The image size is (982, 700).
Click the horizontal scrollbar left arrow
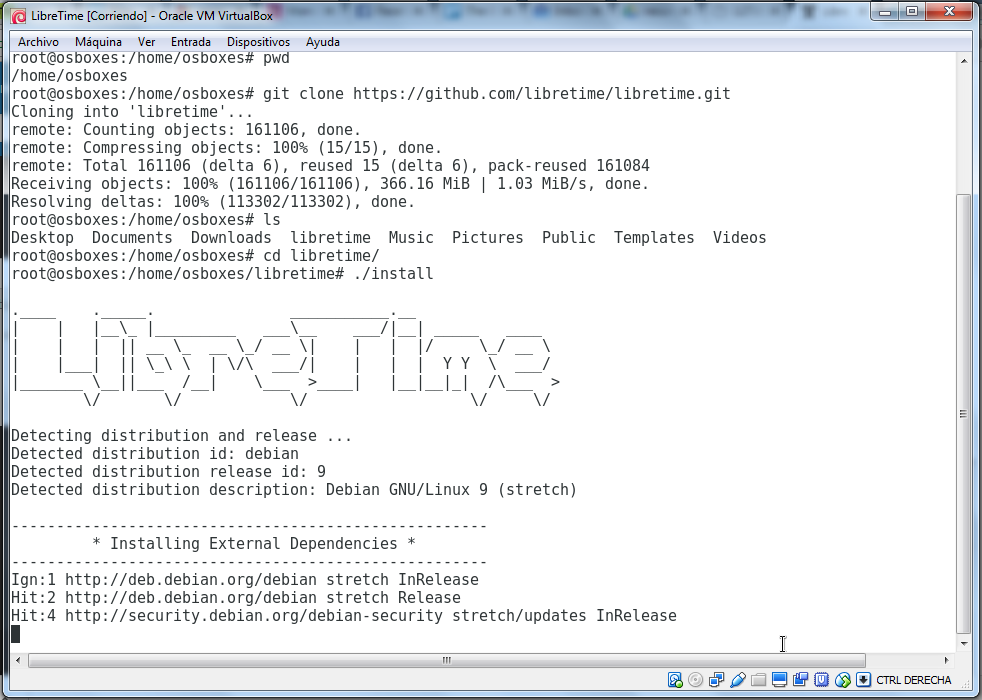point(18,660)
